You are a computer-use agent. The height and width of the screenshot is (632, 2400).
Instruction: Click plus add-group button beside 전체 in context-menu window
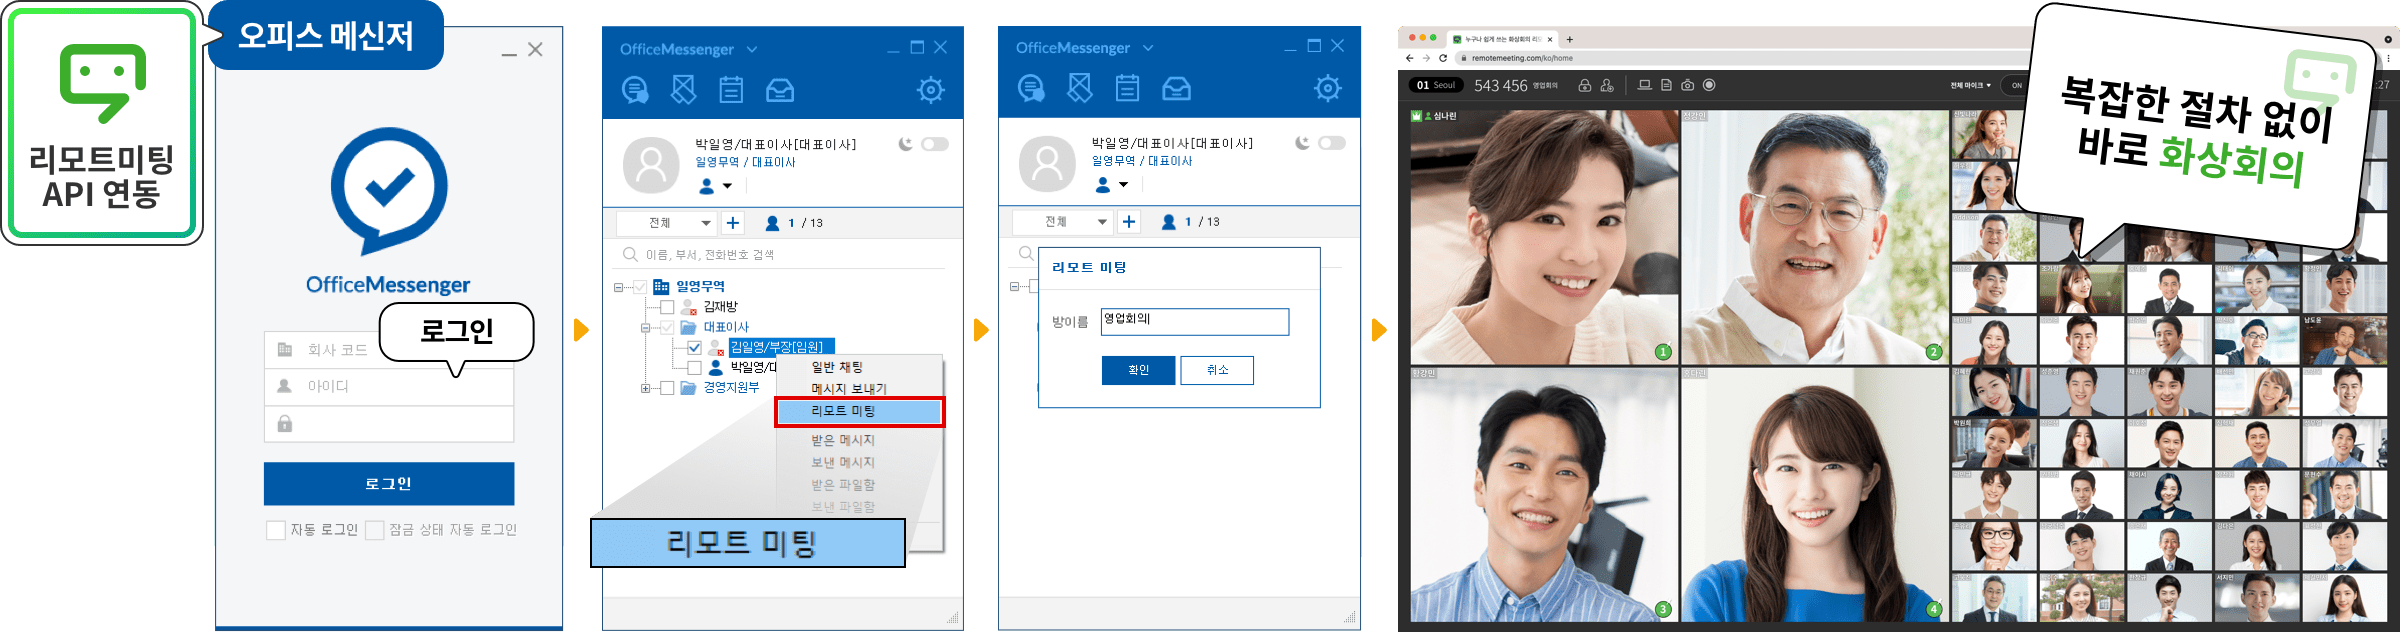733,223
